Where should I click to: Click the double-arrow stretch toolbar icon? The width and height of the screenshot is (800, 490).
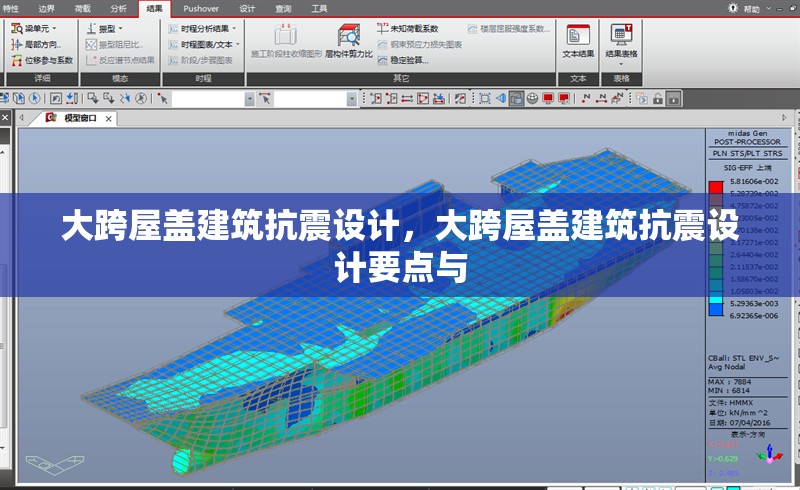tap(407, 99)
